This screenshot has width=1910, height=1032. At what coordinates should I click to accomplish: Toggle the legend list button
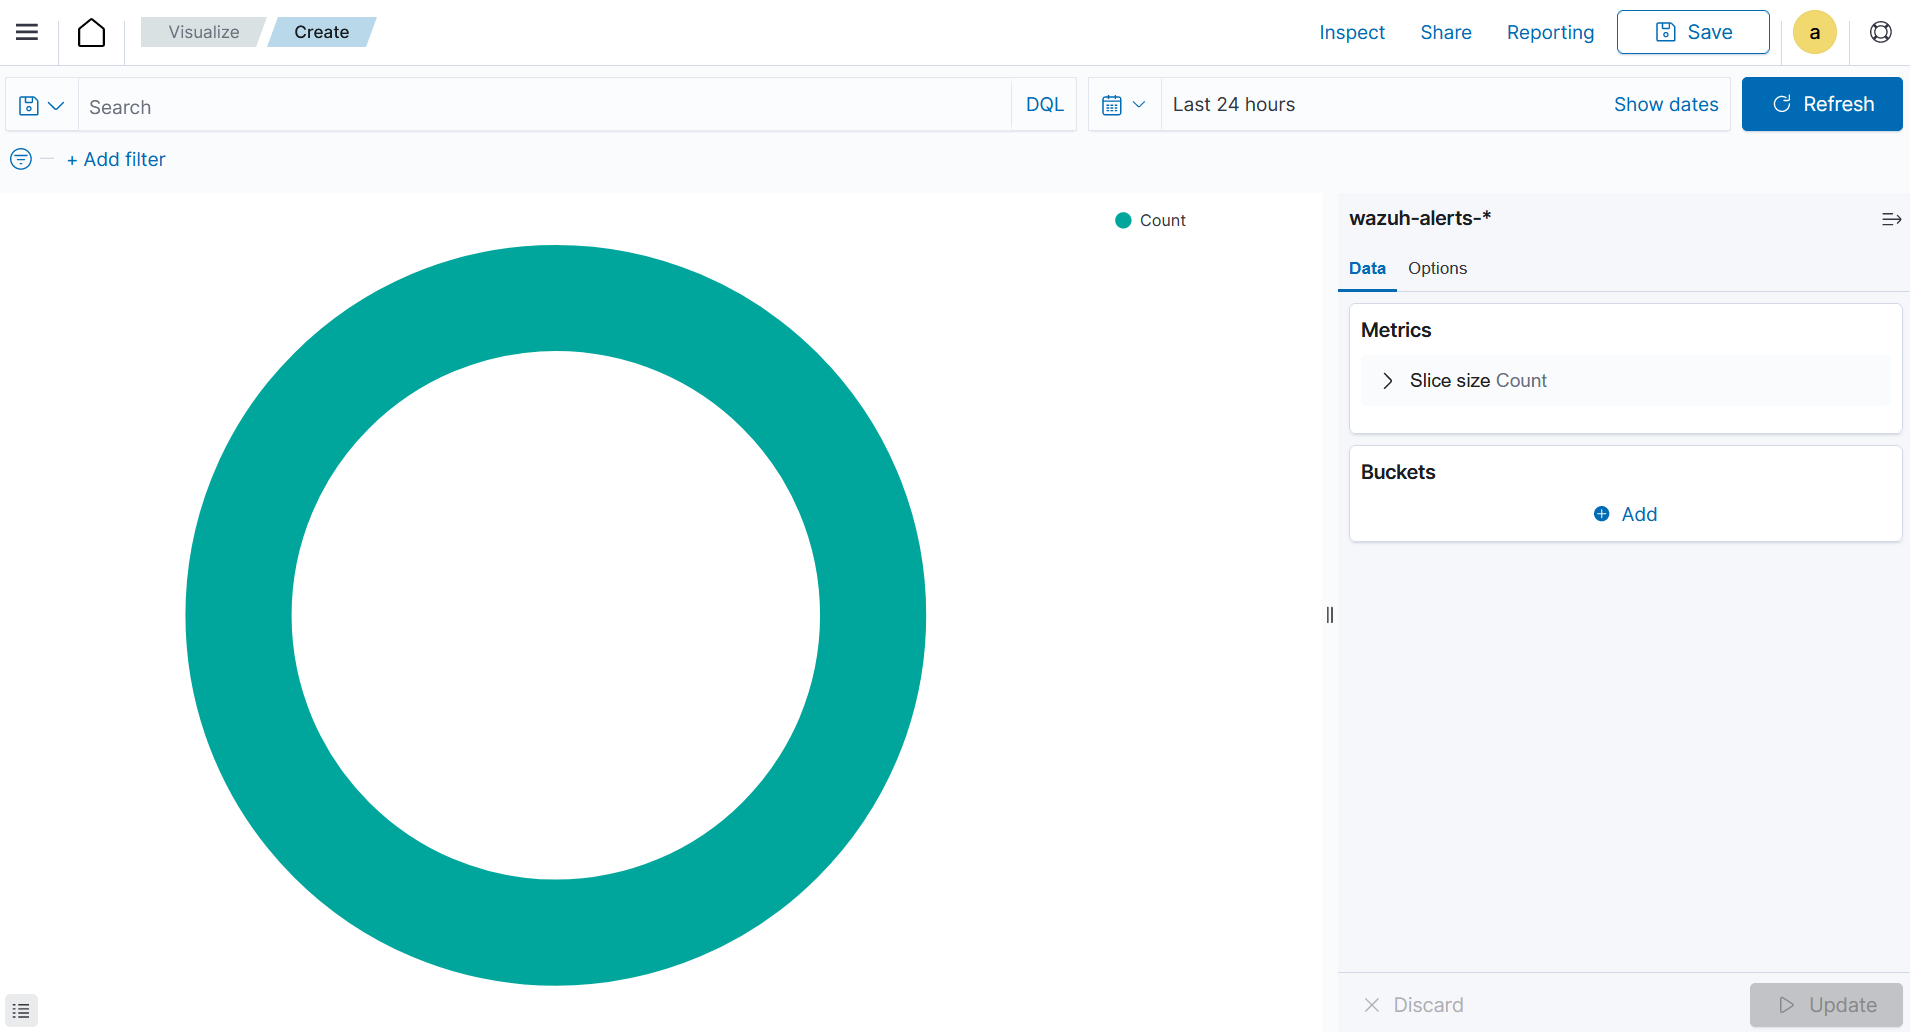click(21, 1010)
